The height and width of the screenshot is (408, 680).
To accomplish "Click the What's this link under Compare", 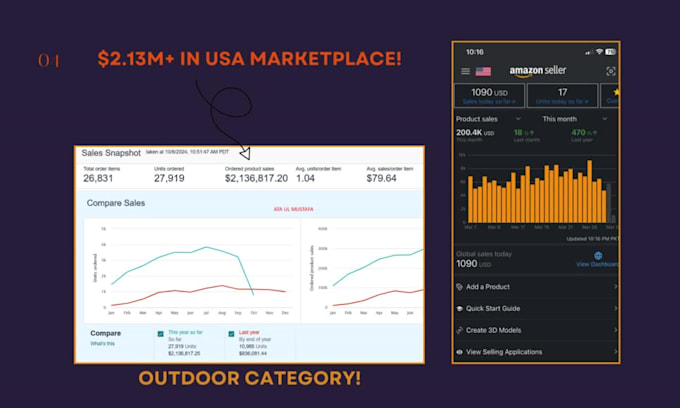I will [x=103, y=343].
